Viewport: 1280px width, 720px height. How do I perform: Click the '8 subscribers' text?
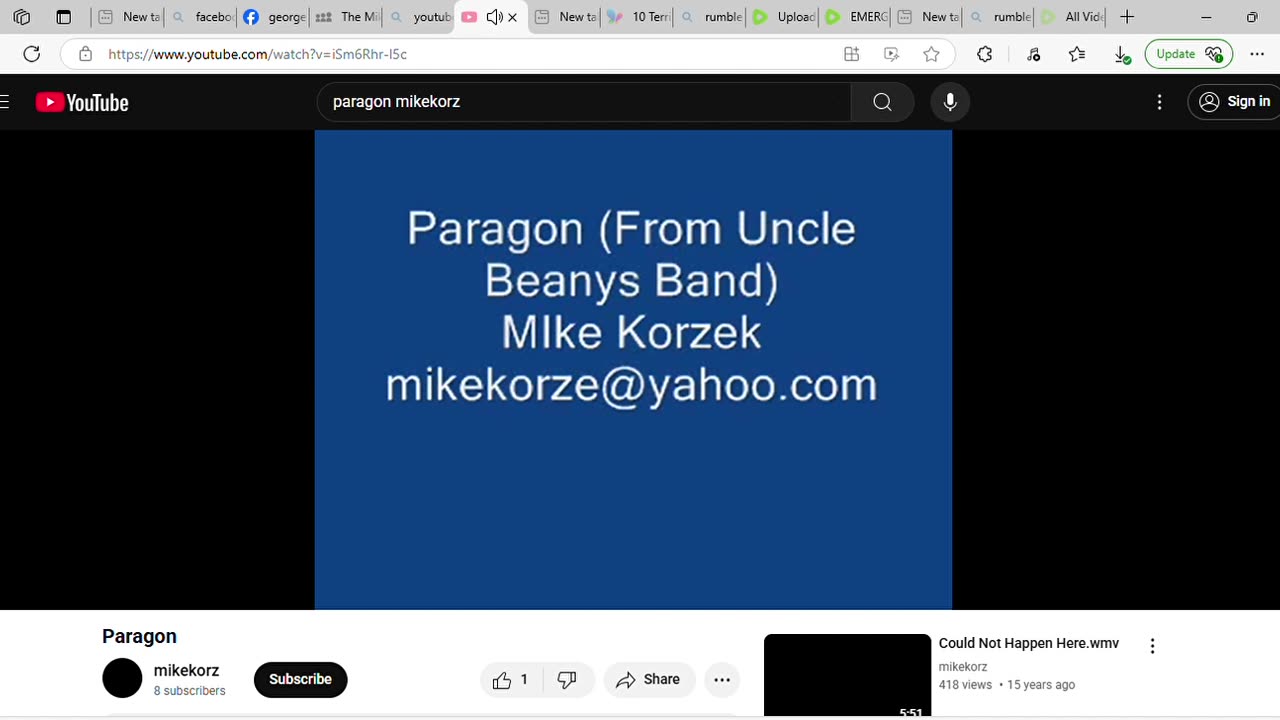189,691
